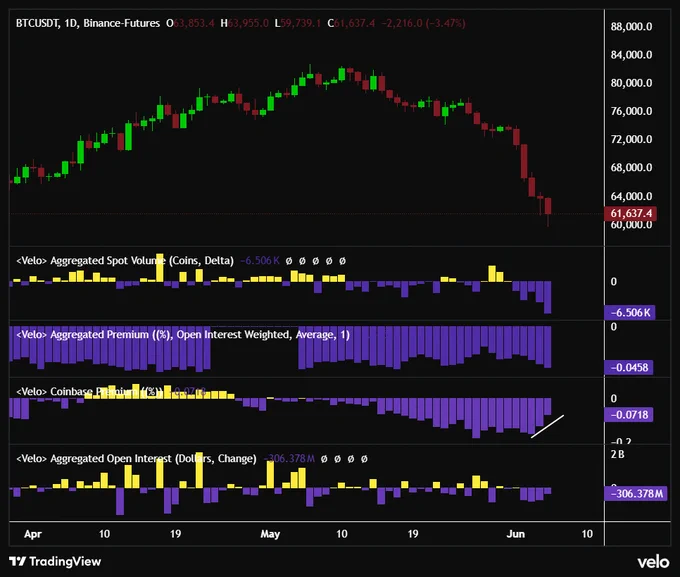Click the Apr label on time axis
The height and width of the screenshot is (577, 680).
pyautogui.click(x=33, y=534)
